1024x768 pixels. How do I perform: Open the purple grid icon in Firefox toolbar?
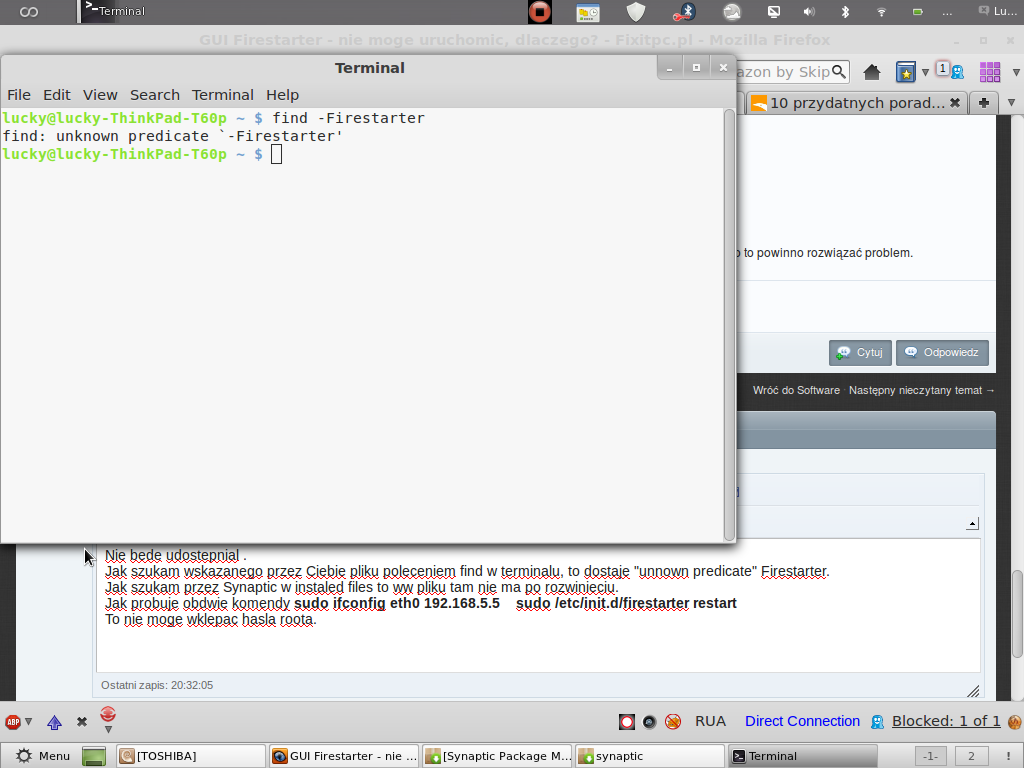(x=989, y=72)
